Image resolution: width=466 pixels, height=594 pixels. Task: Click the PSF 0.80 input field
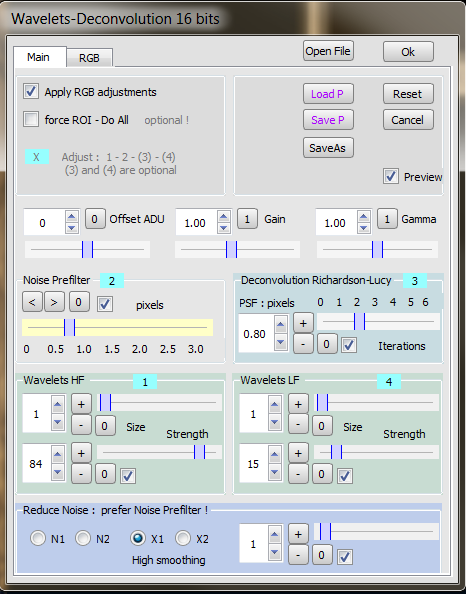pyautogui.click(x=256, y=334)
